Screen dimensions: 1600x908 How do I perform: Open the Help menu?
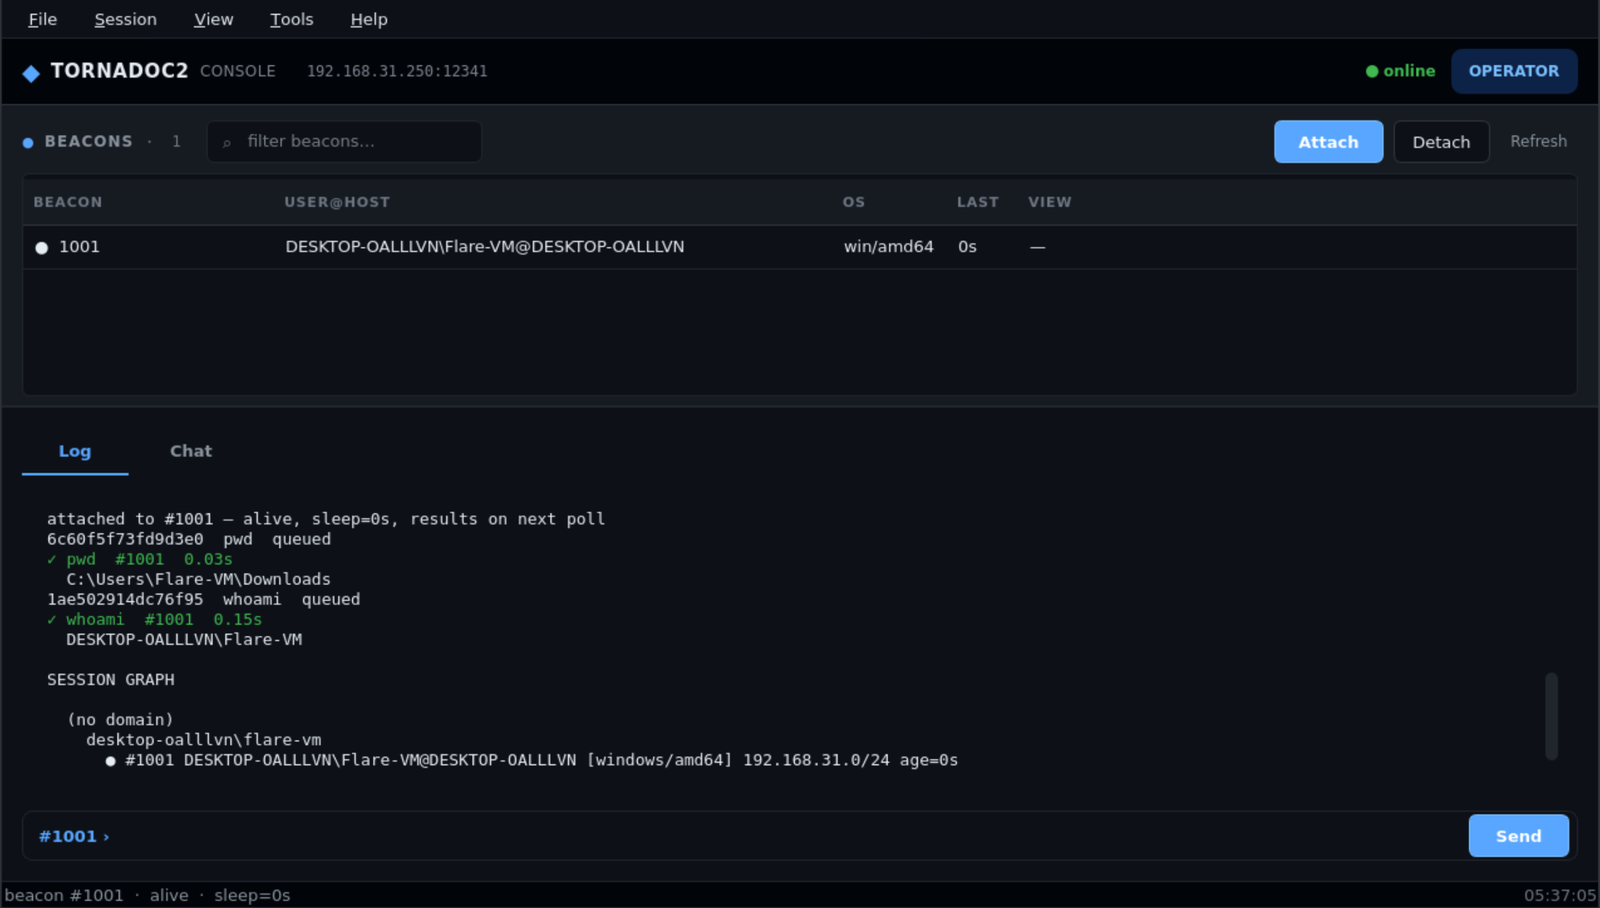pos(369,19)
